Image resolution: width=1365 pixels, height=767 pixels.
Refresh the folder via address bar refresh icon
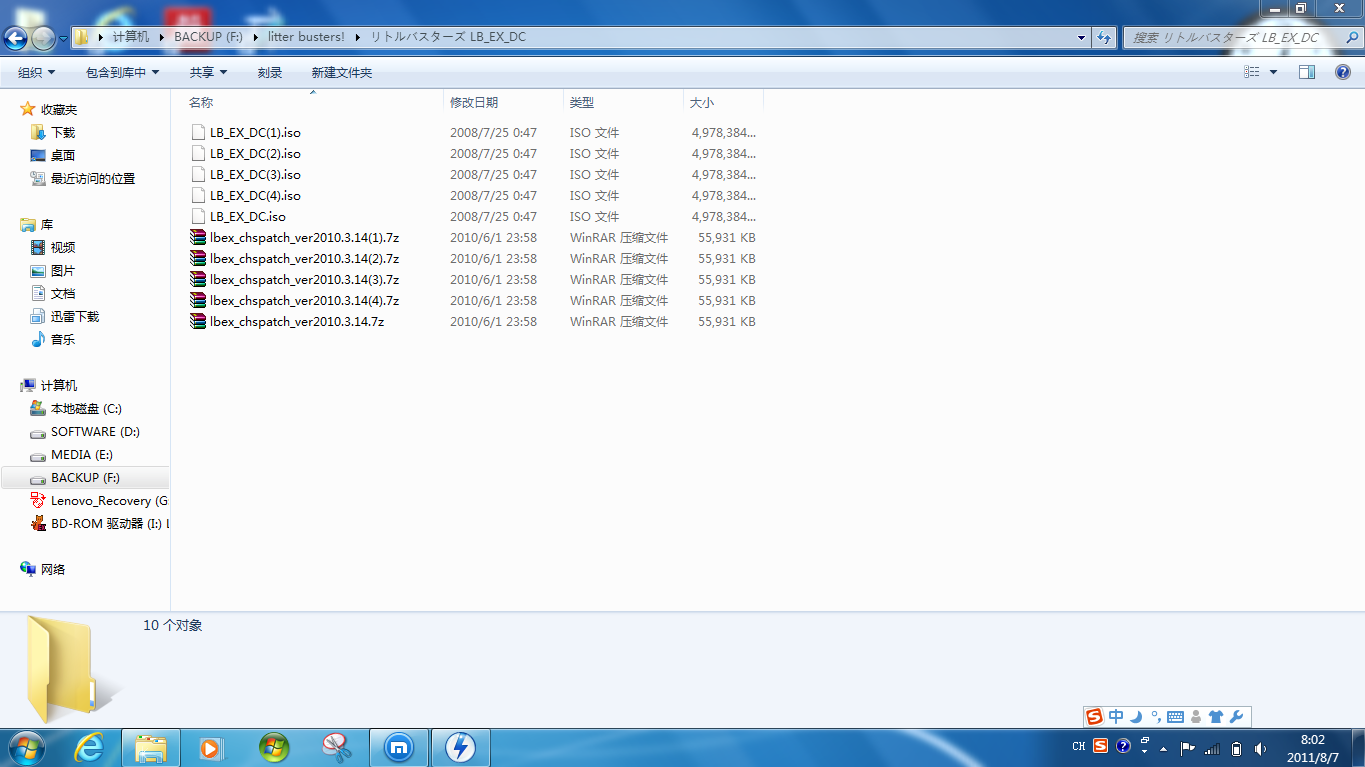point(1104,37)
